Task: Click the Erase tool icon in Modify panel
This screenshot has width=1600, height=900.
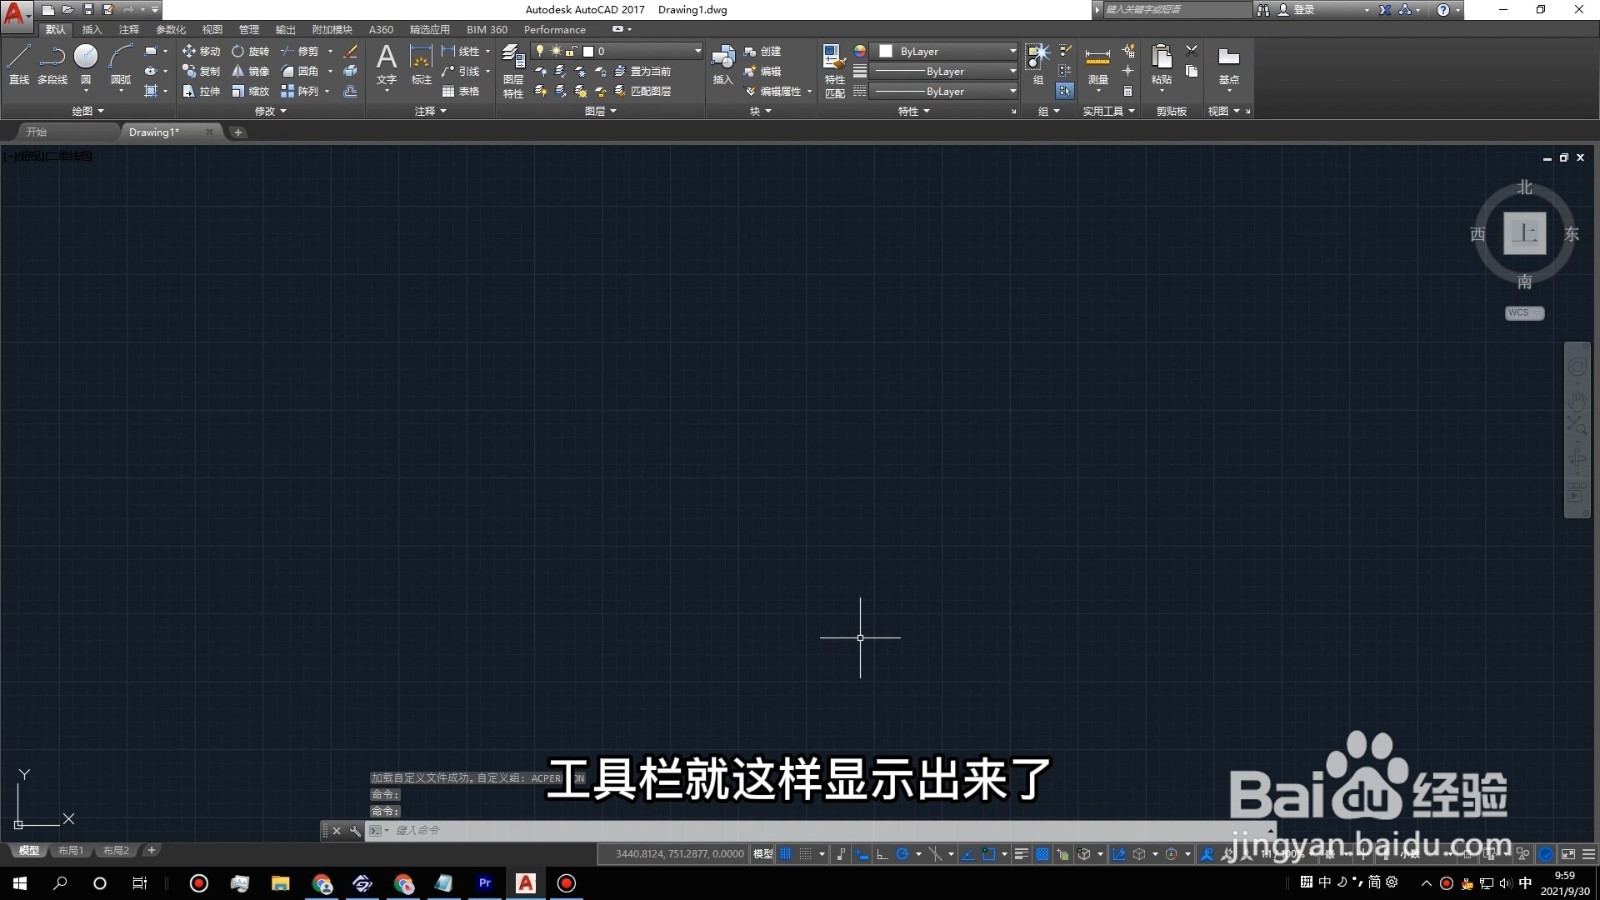Action: tap(350, 51)
